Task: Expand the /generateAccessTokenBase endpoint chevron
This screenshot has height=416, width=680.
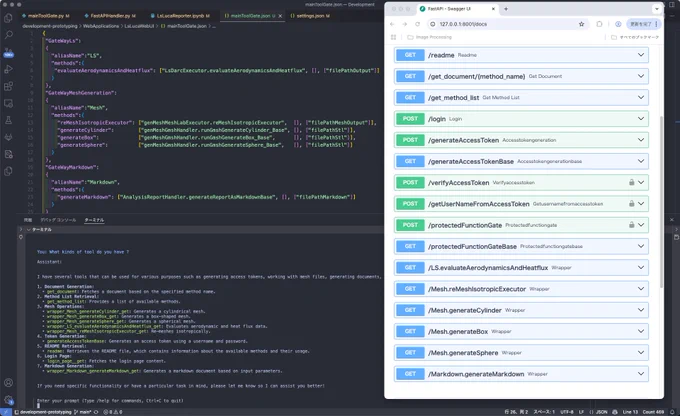Action: pos(641,161)
